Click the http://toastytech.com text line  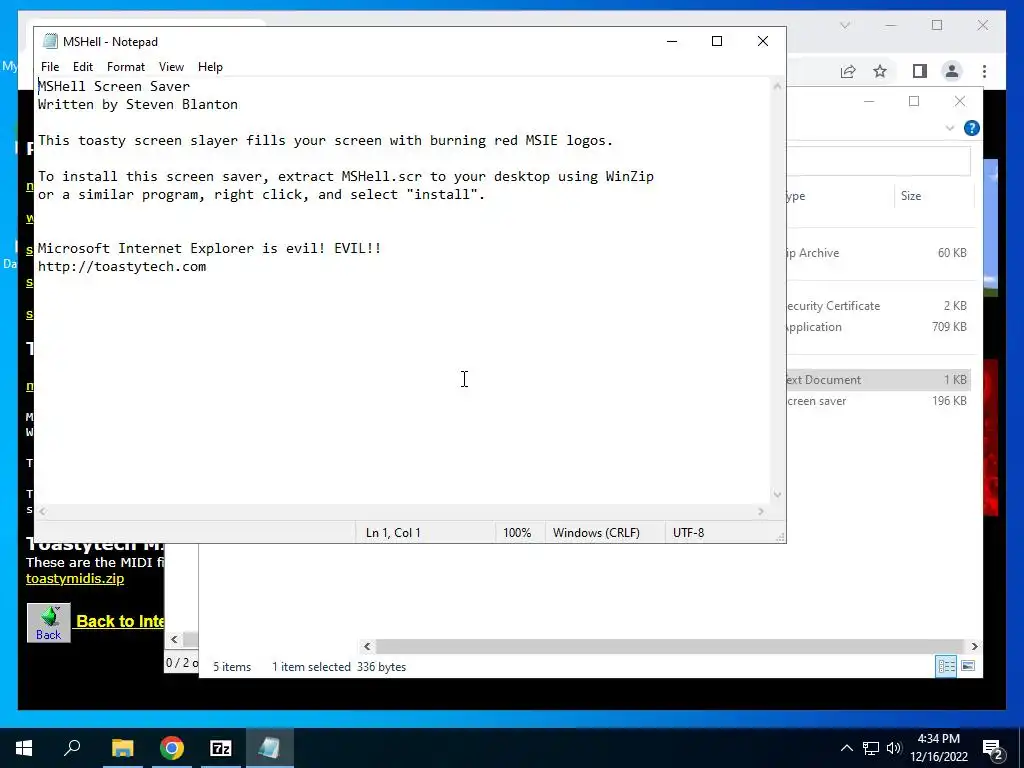122,266
